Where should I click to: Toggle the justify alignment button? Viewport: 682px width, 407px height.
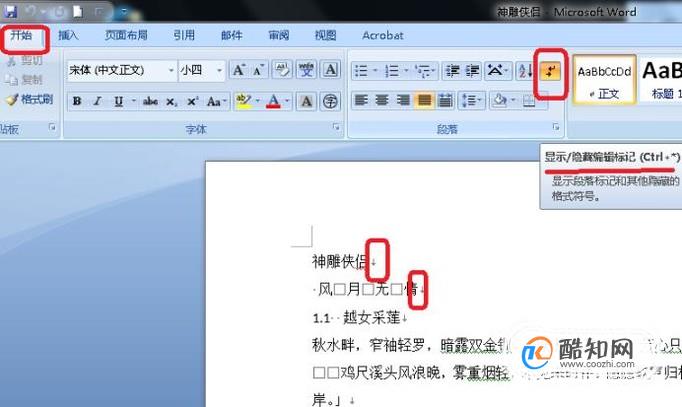[x=424, y=101]
